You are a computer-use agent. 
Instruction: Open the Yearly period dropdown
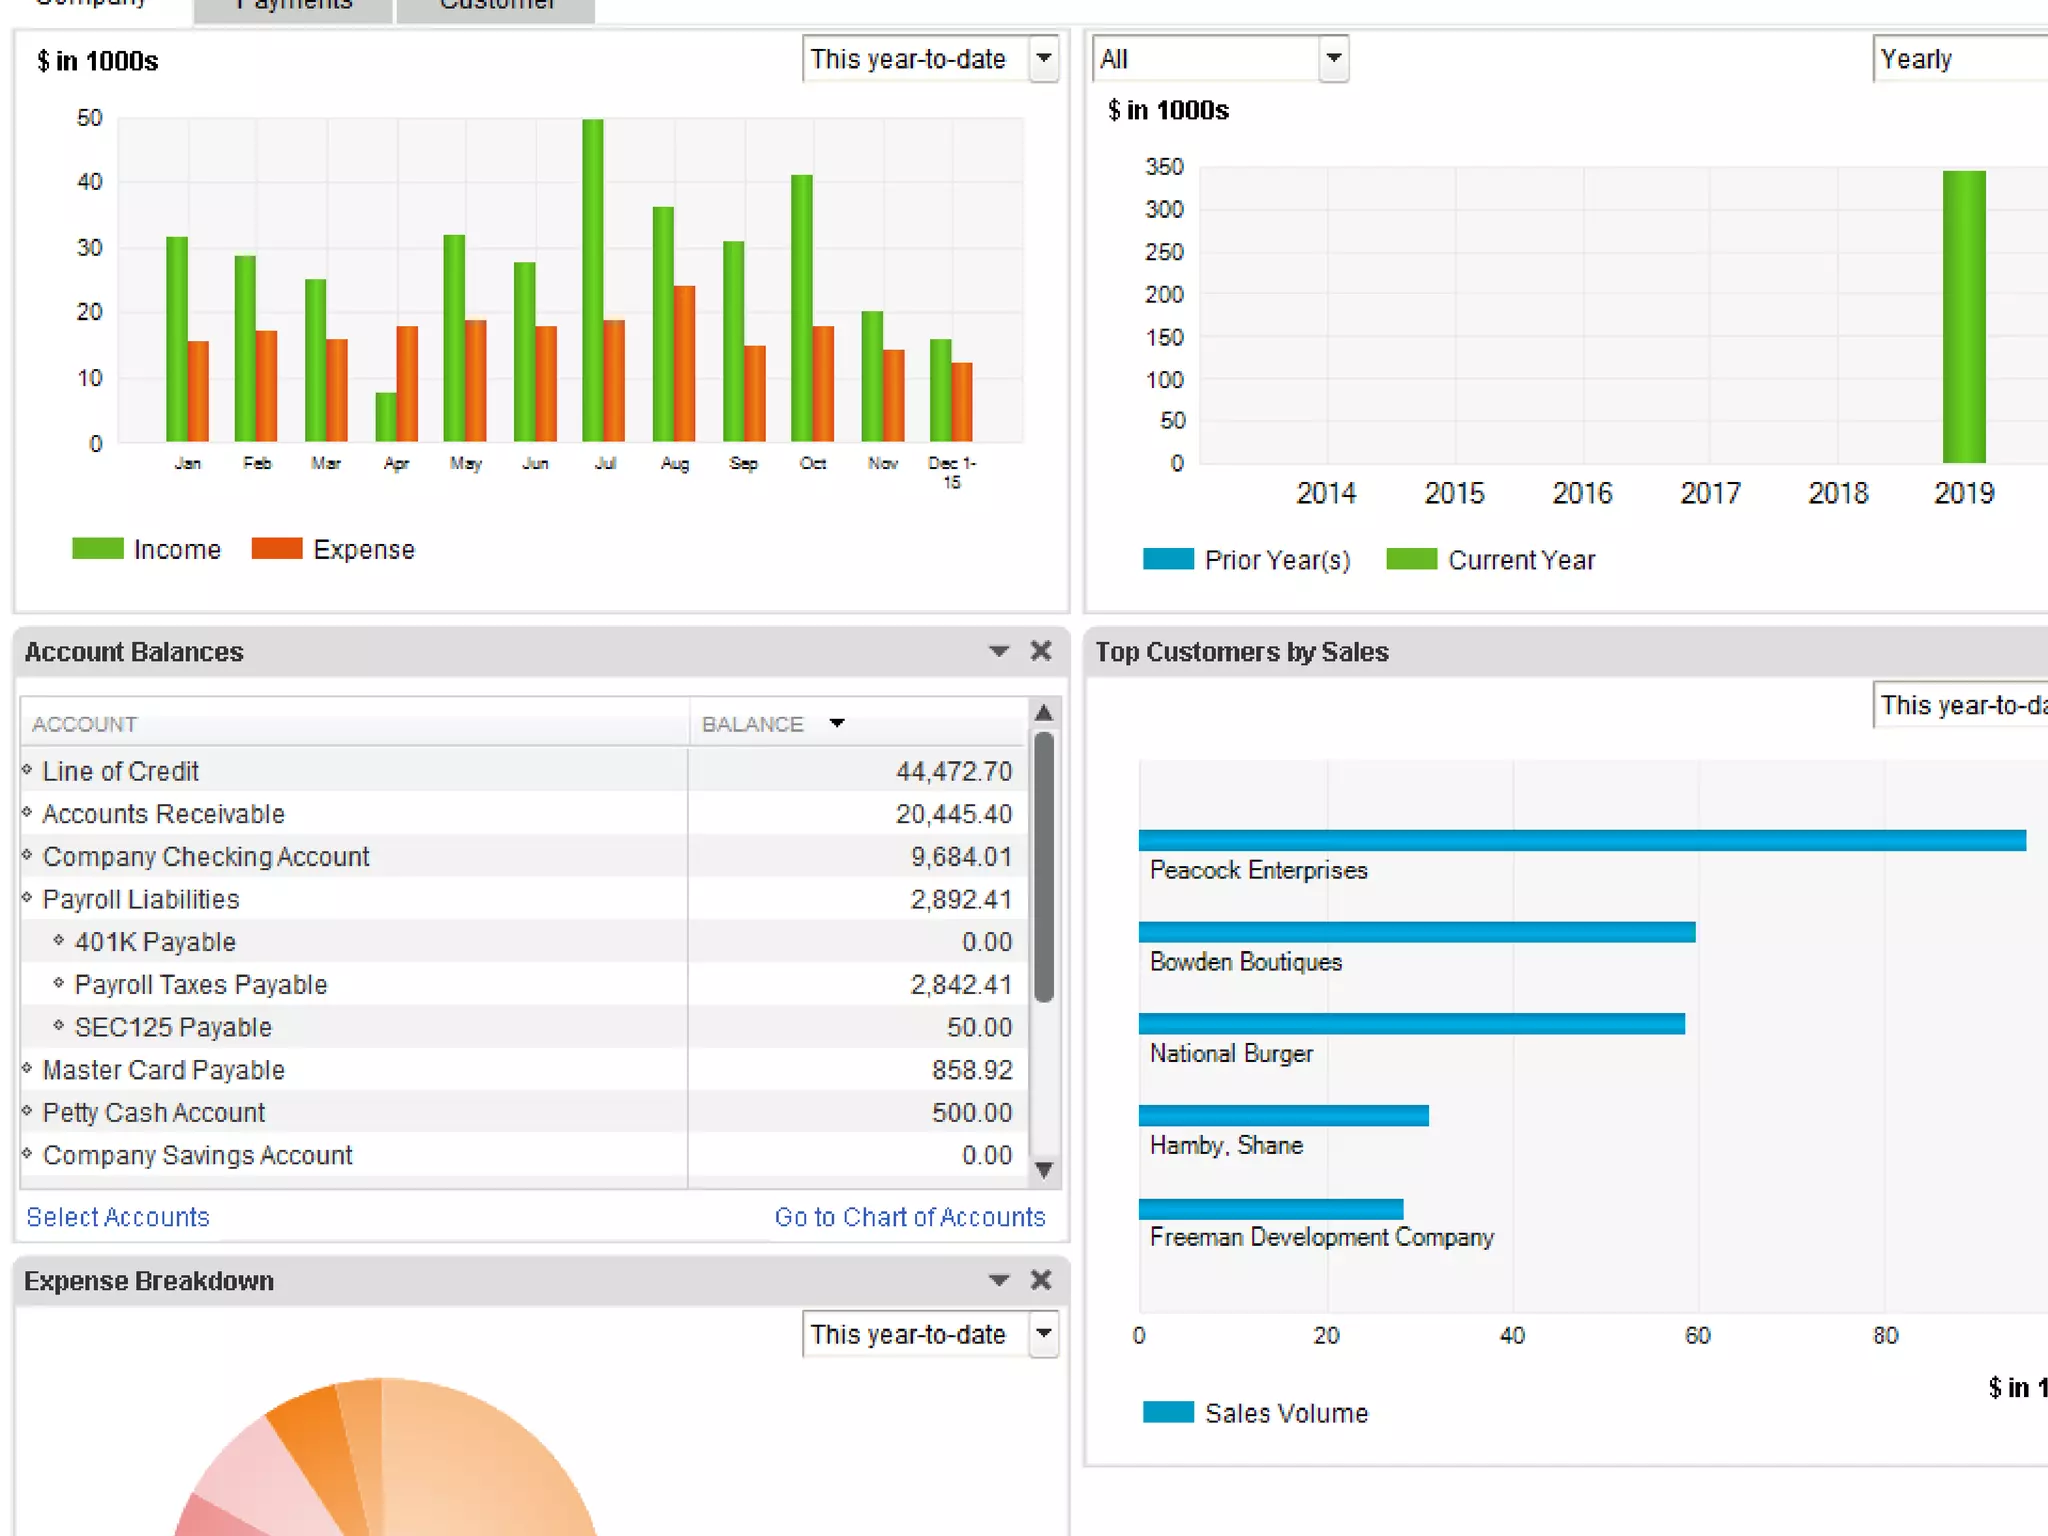coord(1958,59)
